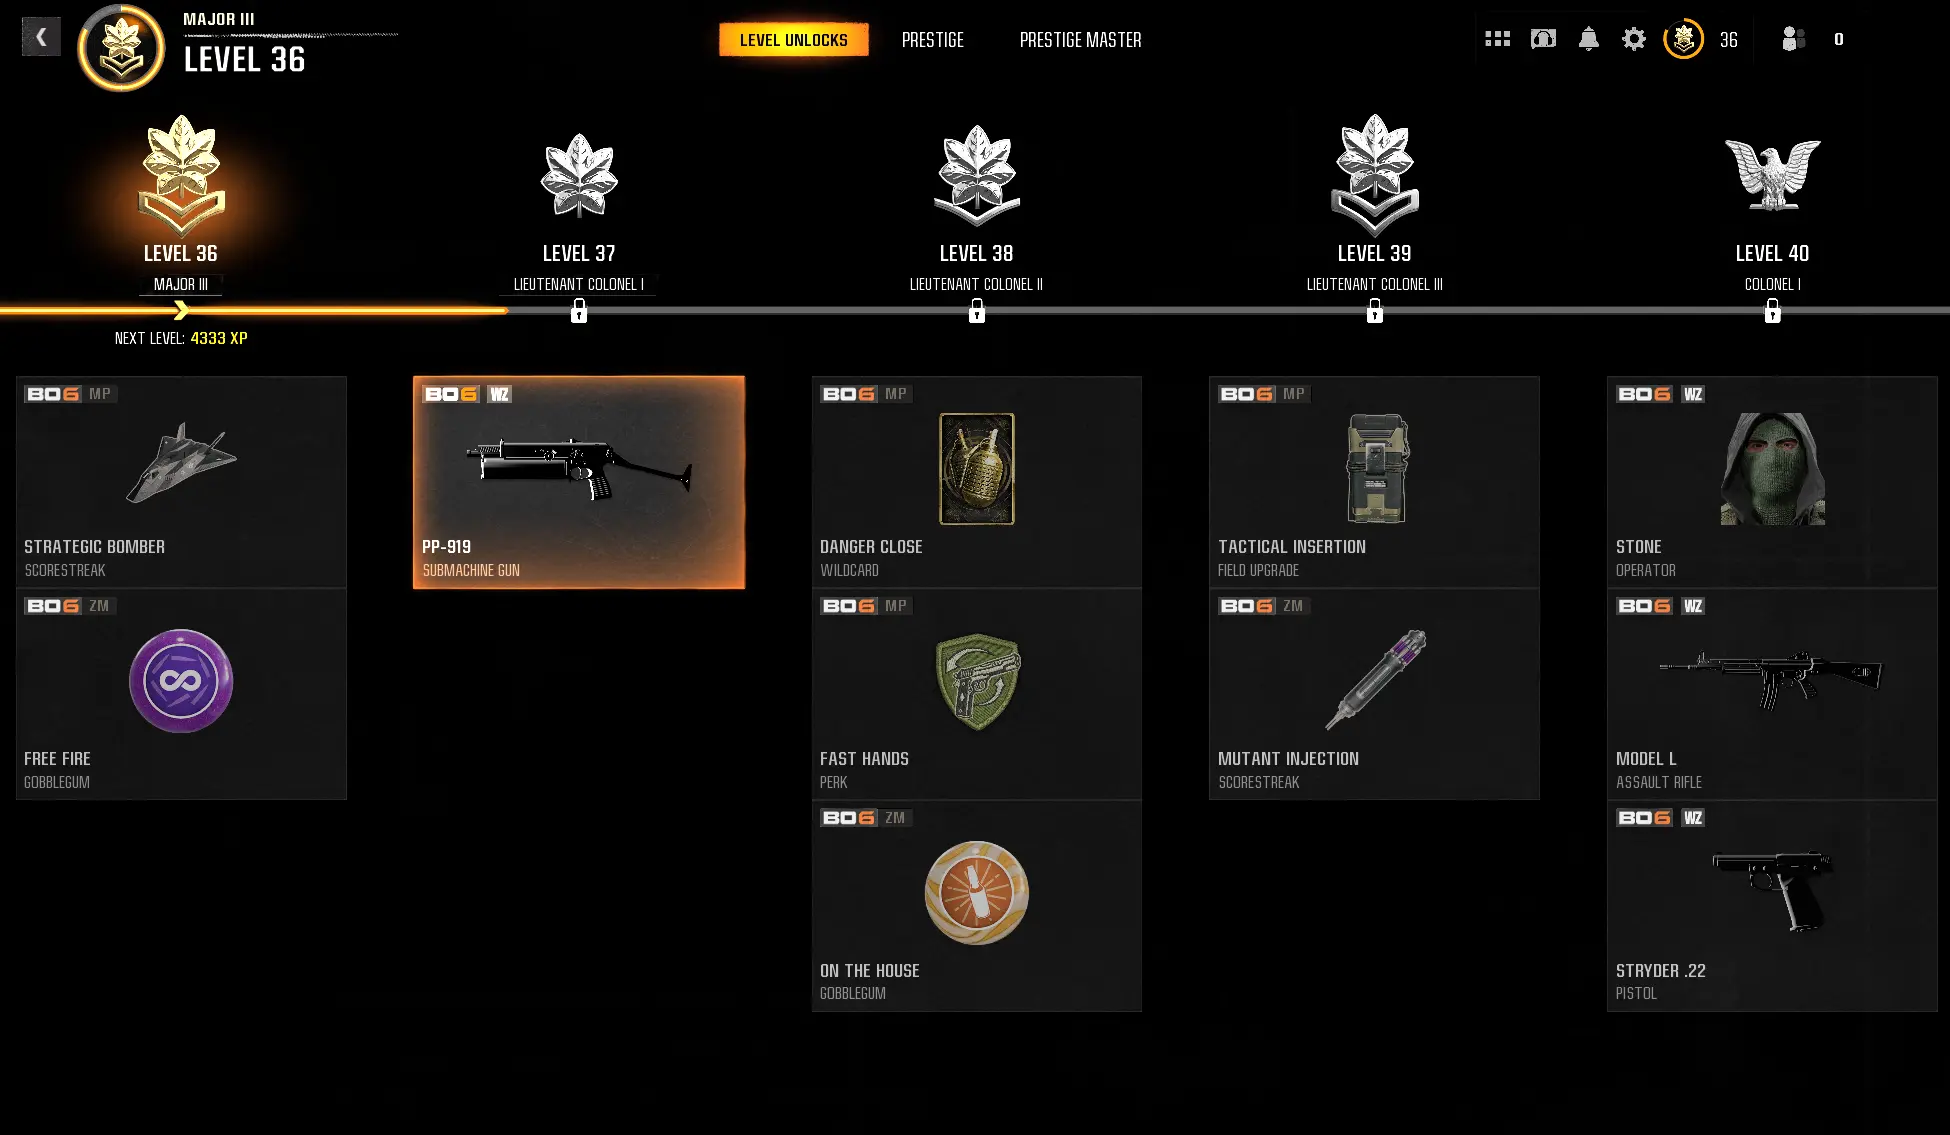This screenshot has height=1135, width=1950.
Task: Open the settings gear icon
Action: [1633, 39]
